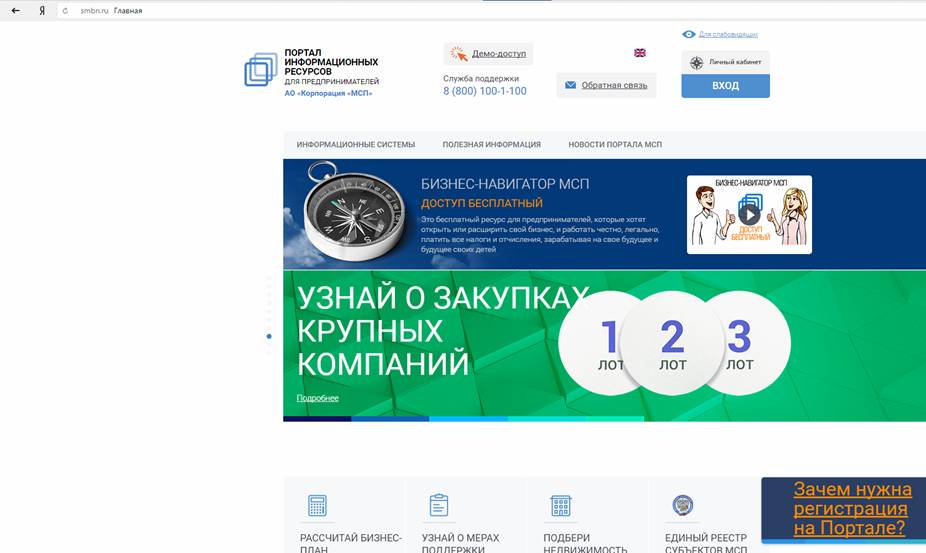Open the Для слабовидящих link
This screenshot has width=926, height=553.
pos(728,34)
